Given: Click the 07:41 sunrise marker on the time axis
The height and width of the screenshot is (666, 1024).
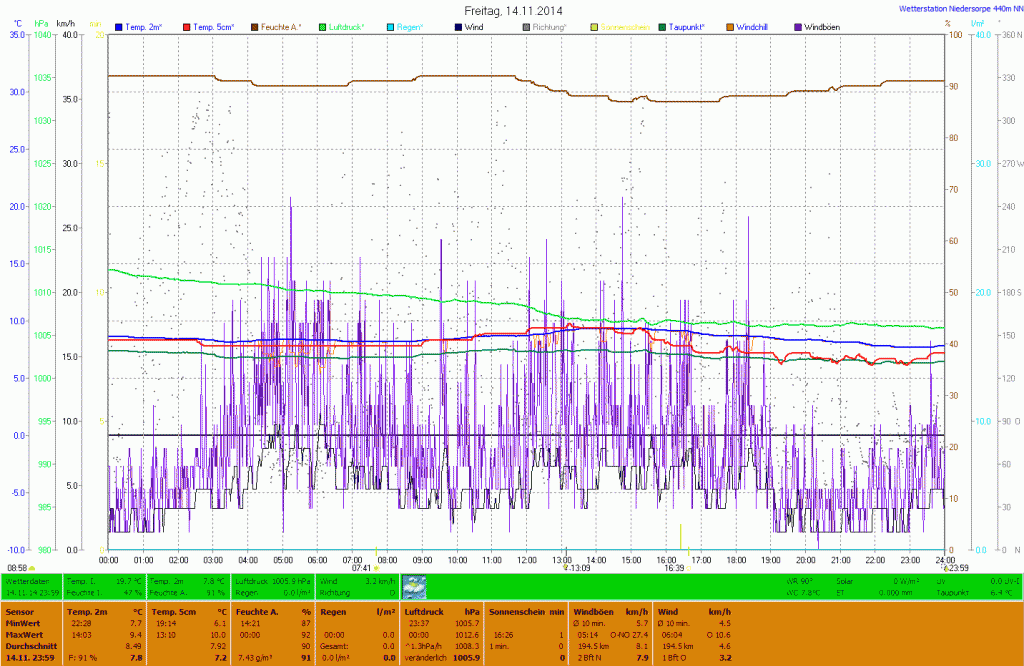Looking at the screenshot, I should (362, 568).
